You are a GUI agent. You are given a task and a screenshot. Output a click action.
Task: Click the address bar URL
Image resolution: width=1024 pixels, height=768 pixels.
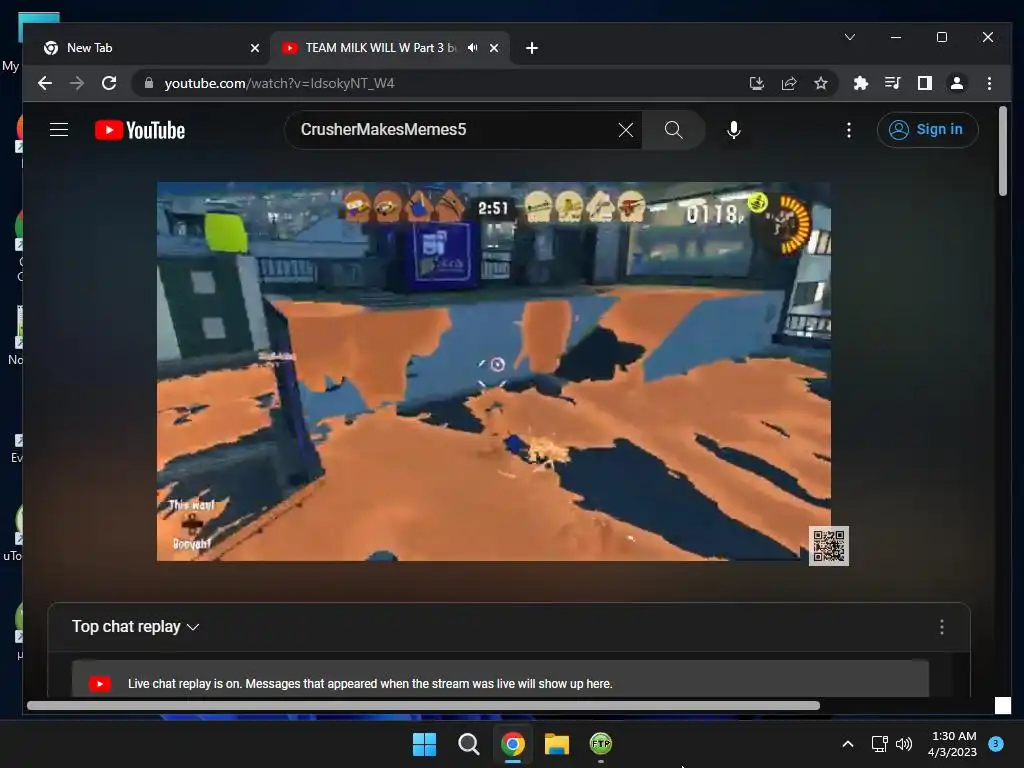click(280, 83)
